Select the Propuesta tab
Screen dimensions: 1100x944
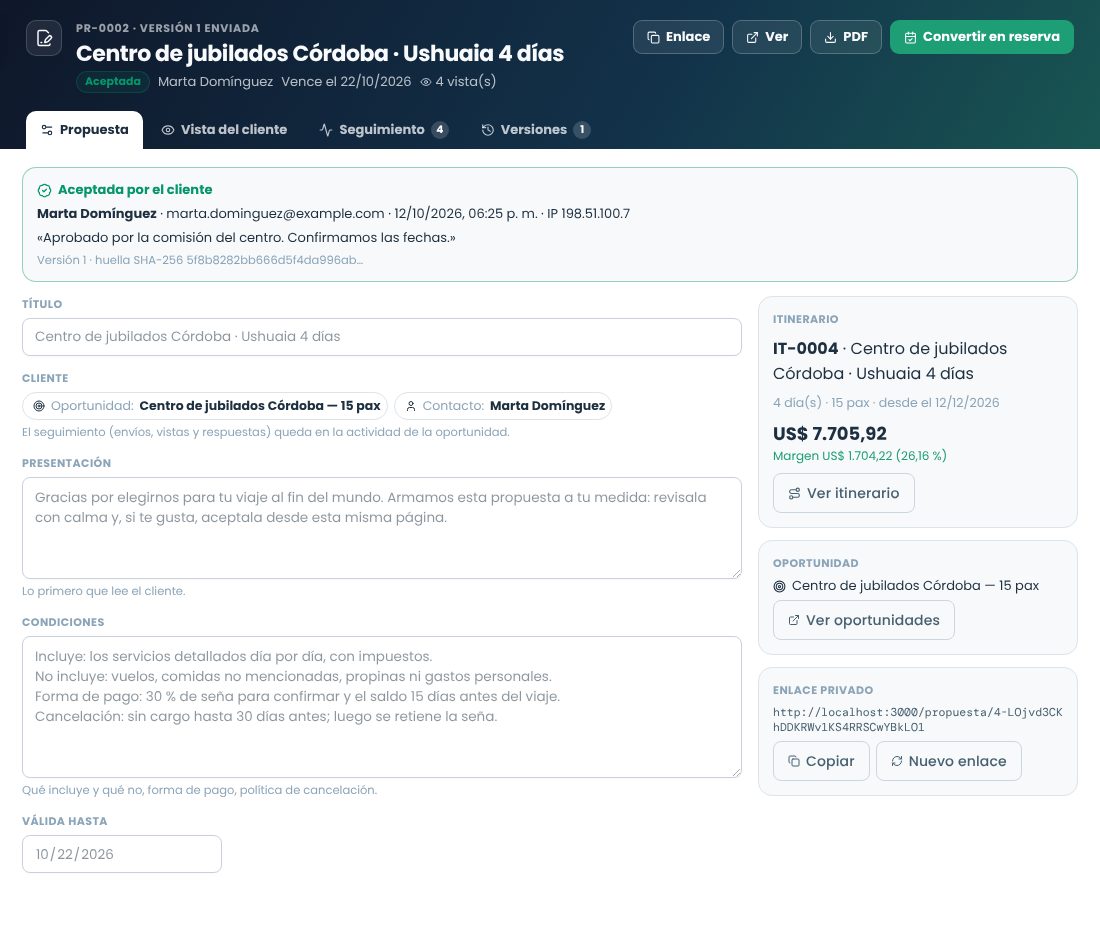coord(84,130)
